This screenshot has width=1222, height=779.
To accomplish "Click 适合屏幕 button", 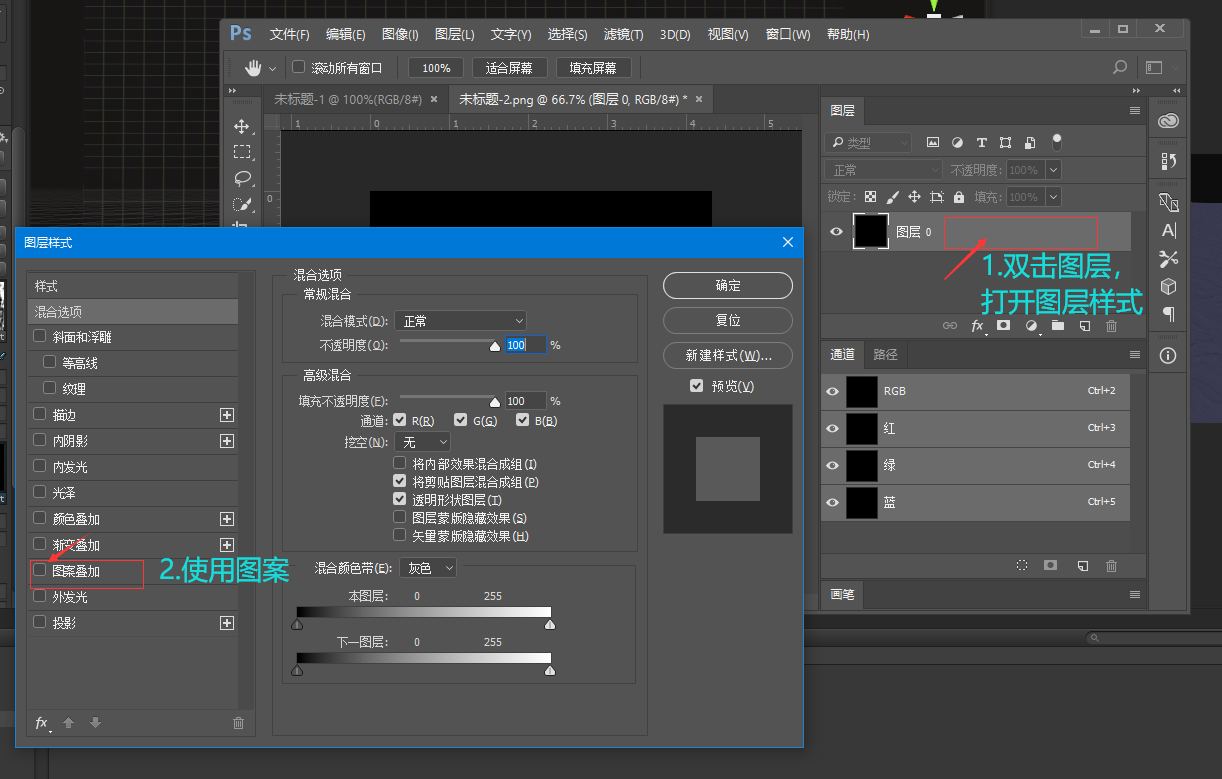I will tap(509, 68).
